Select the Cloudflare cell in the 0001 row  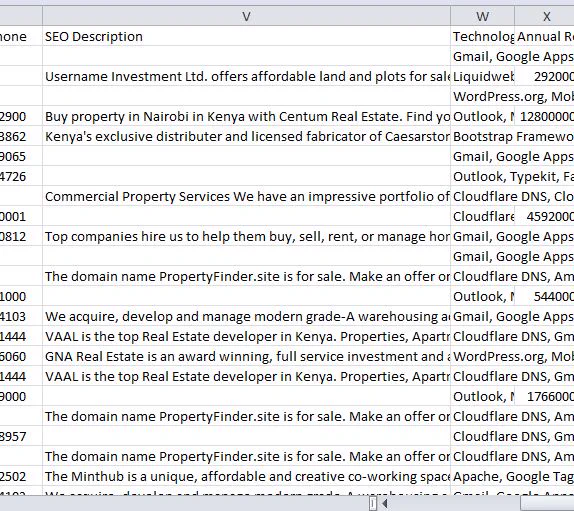pyautogui.click(x=482, y=216)
